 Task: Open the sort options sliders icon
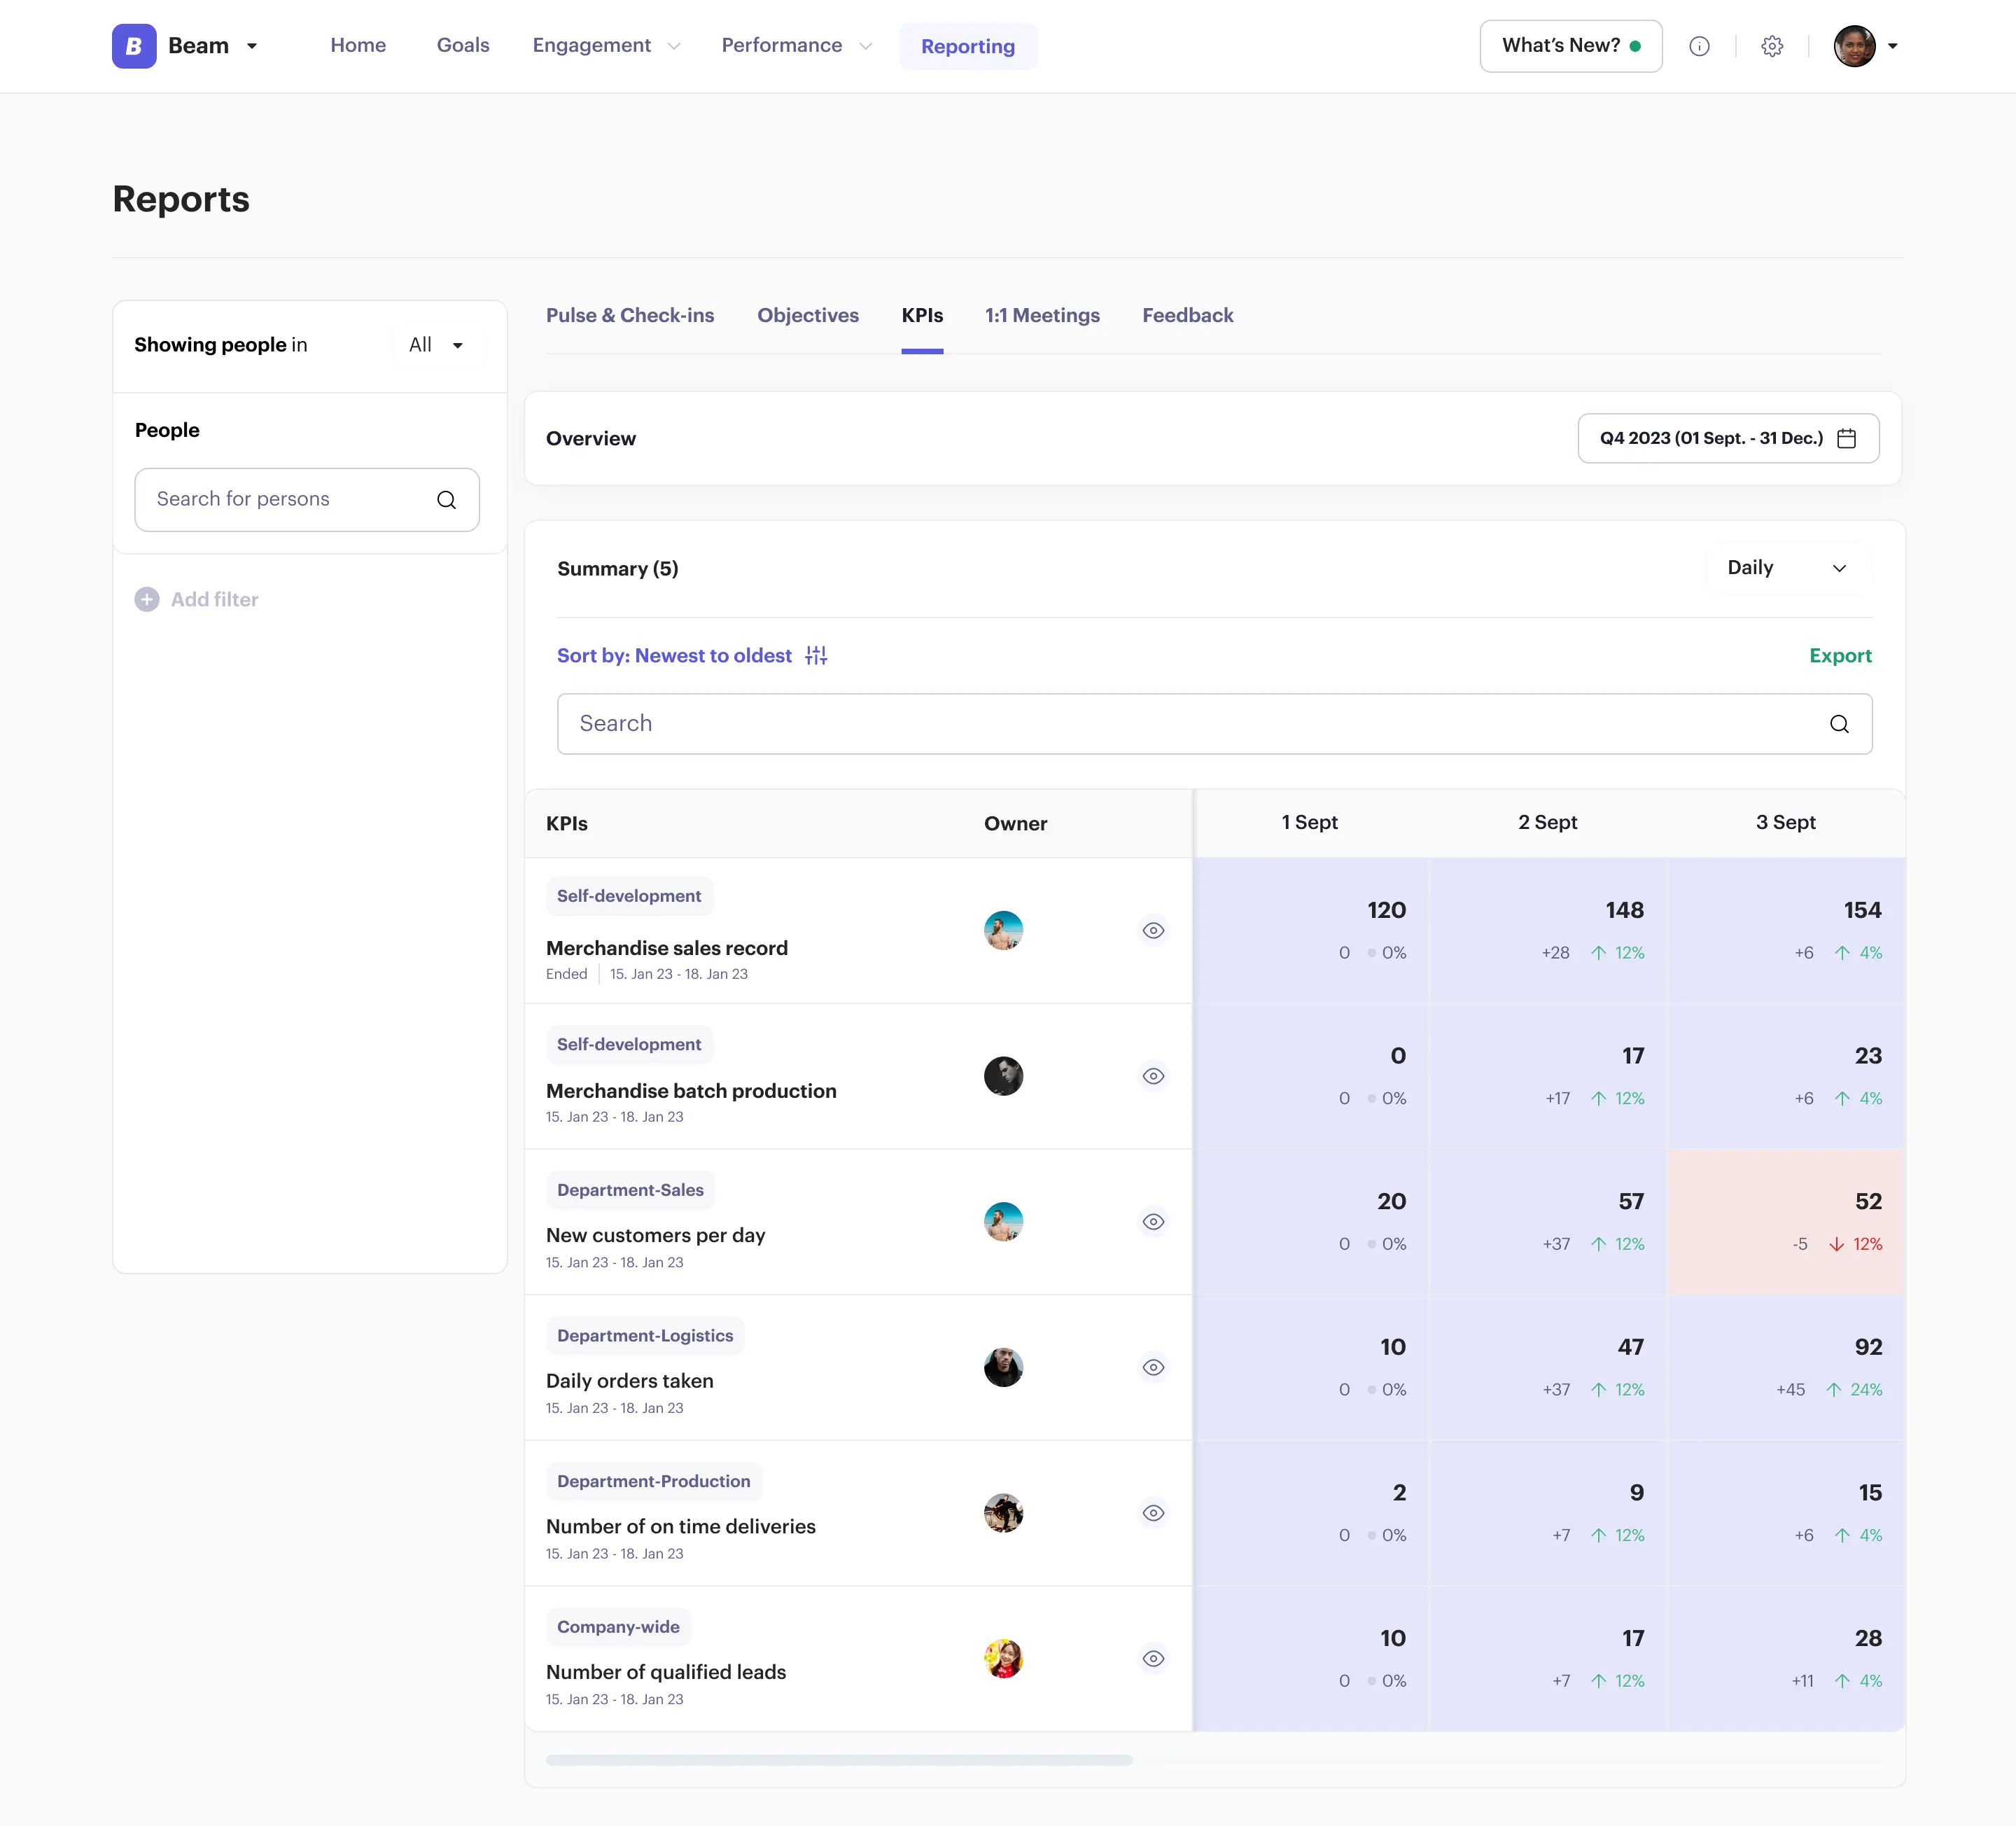point(816,655)
